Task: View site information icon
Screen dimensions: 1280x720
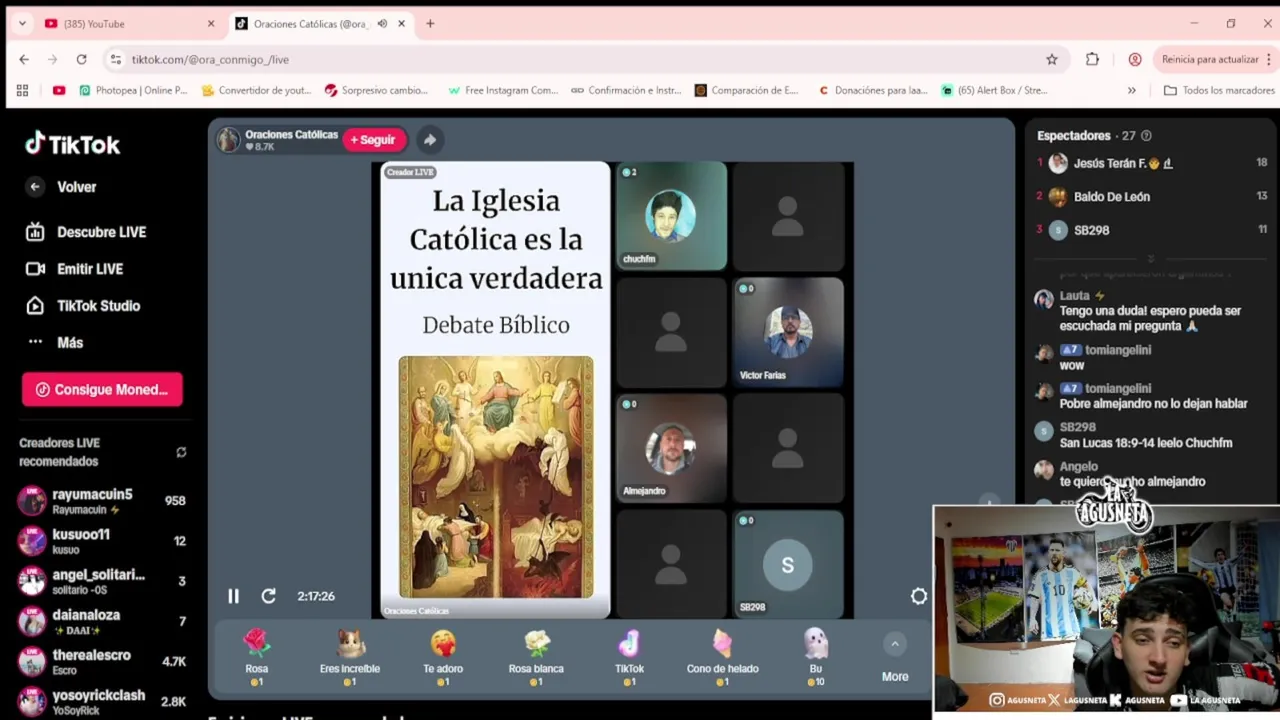Action: [x=116, y=60]
